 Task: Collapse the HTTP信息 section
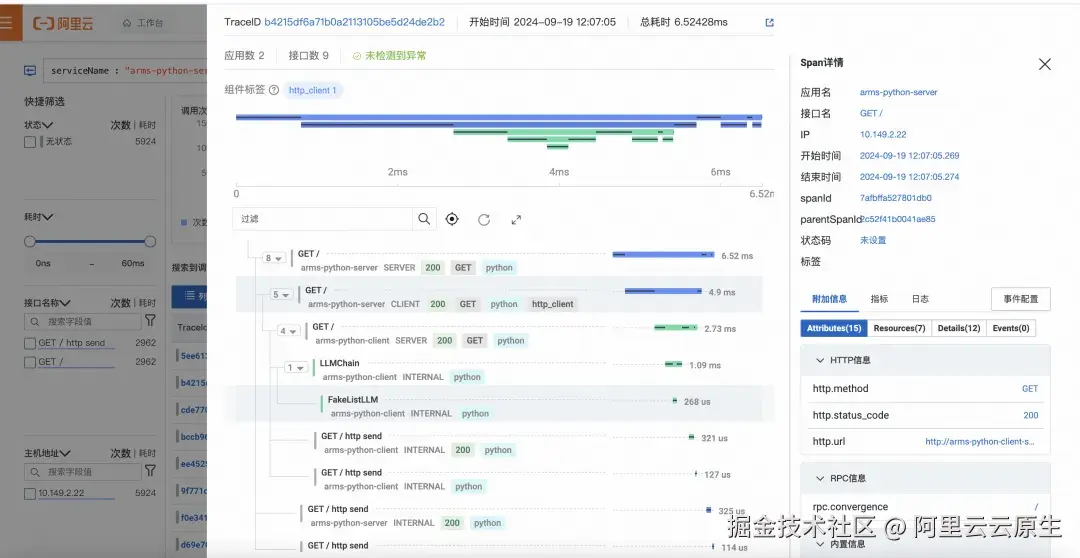(x=820, y=360)
